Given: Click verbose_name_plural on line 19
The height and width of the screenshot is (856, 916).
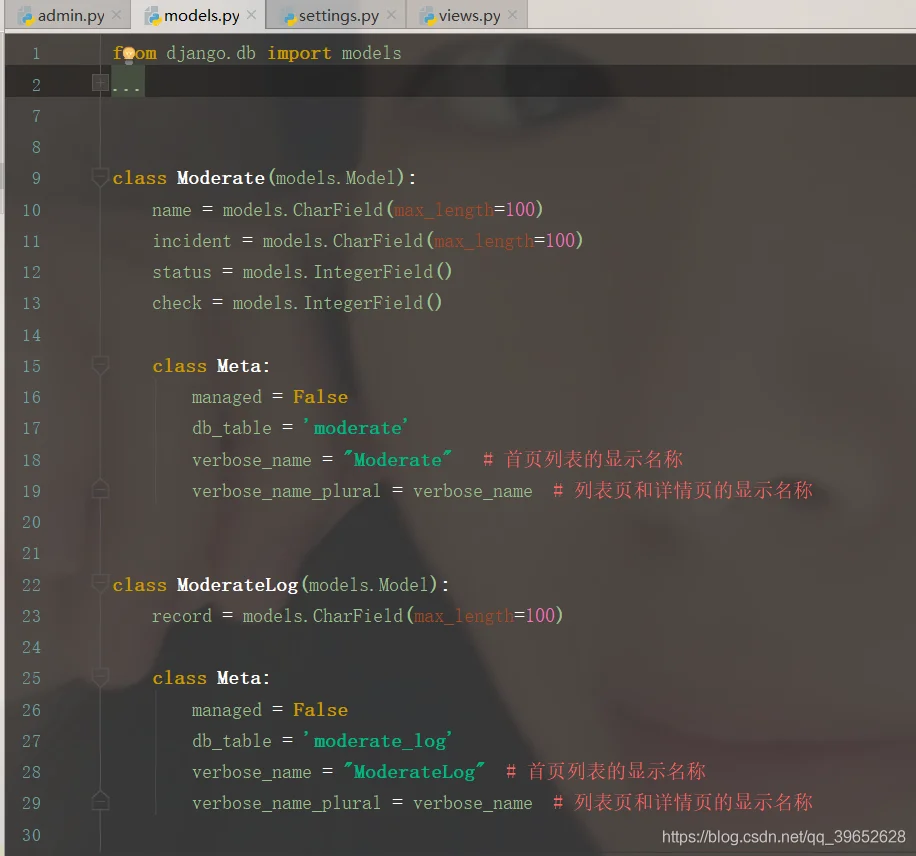Looking at the screenshot, I should pyautogui.click(x=286, y=491).
